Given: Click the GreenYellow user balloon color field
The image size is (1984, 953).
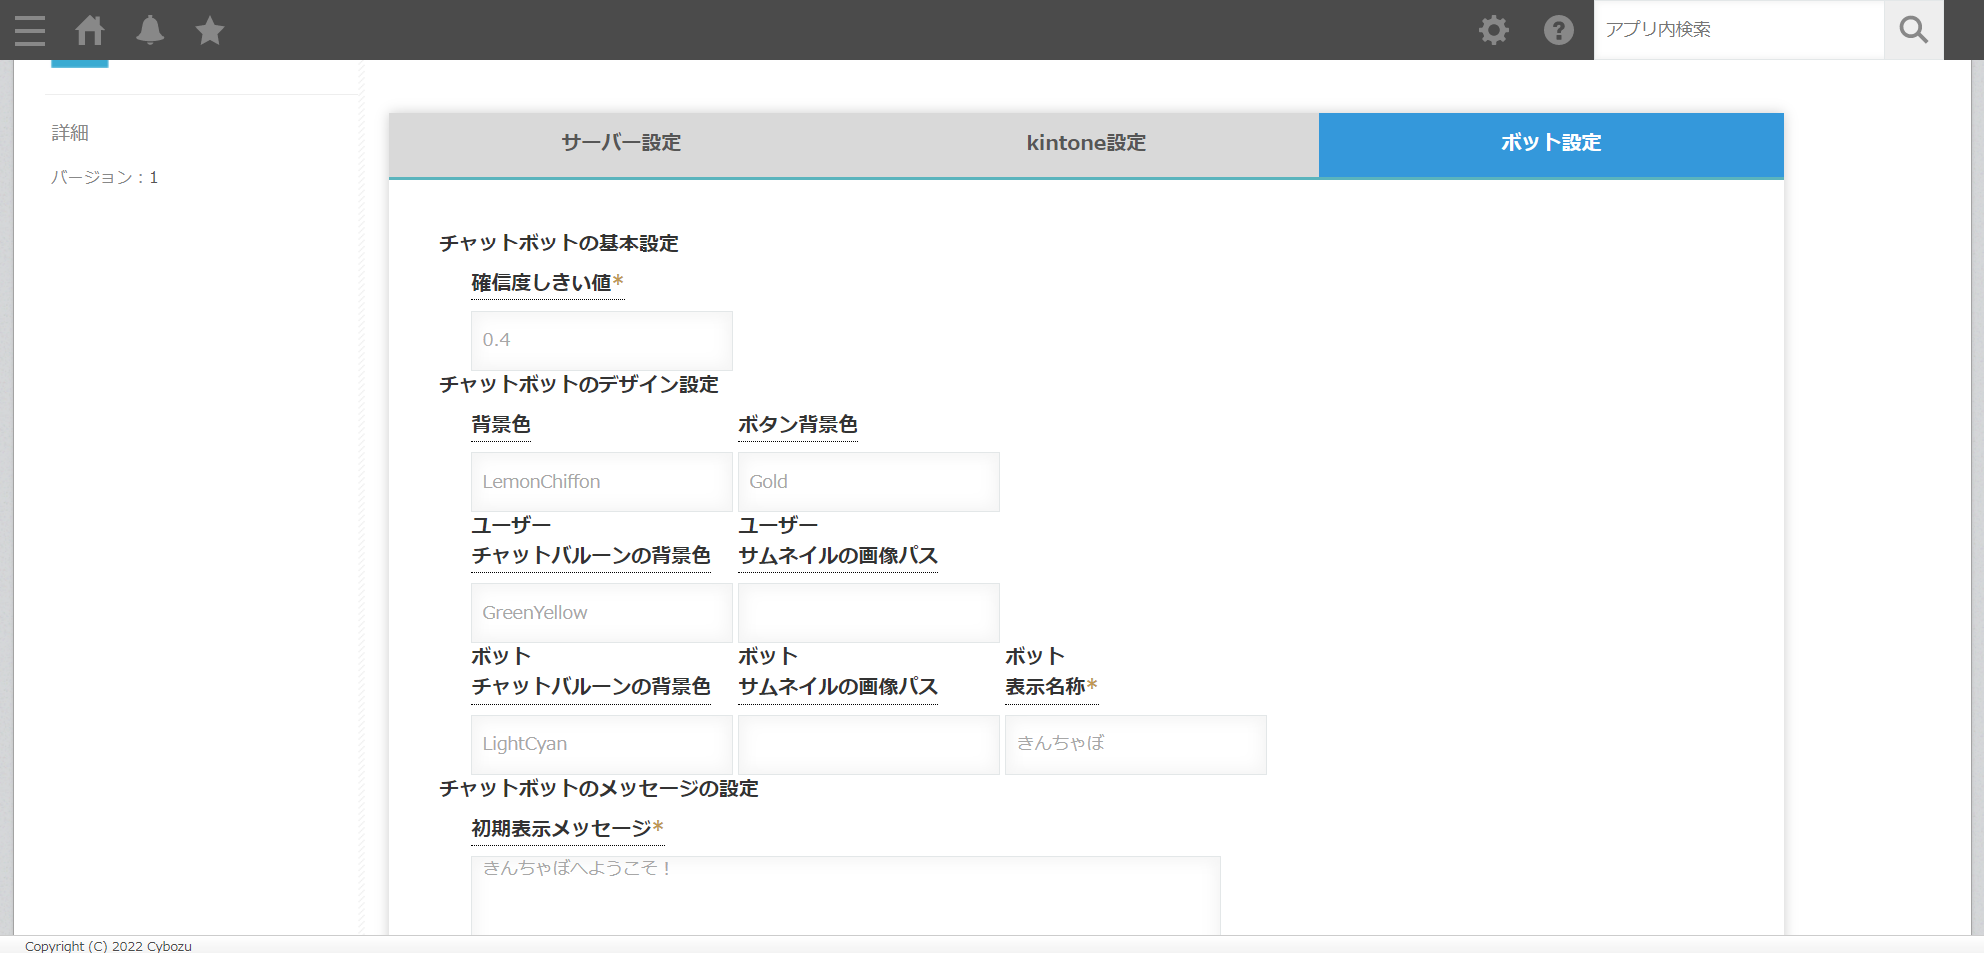Looking at the screenshot, I should click(601, 613).
